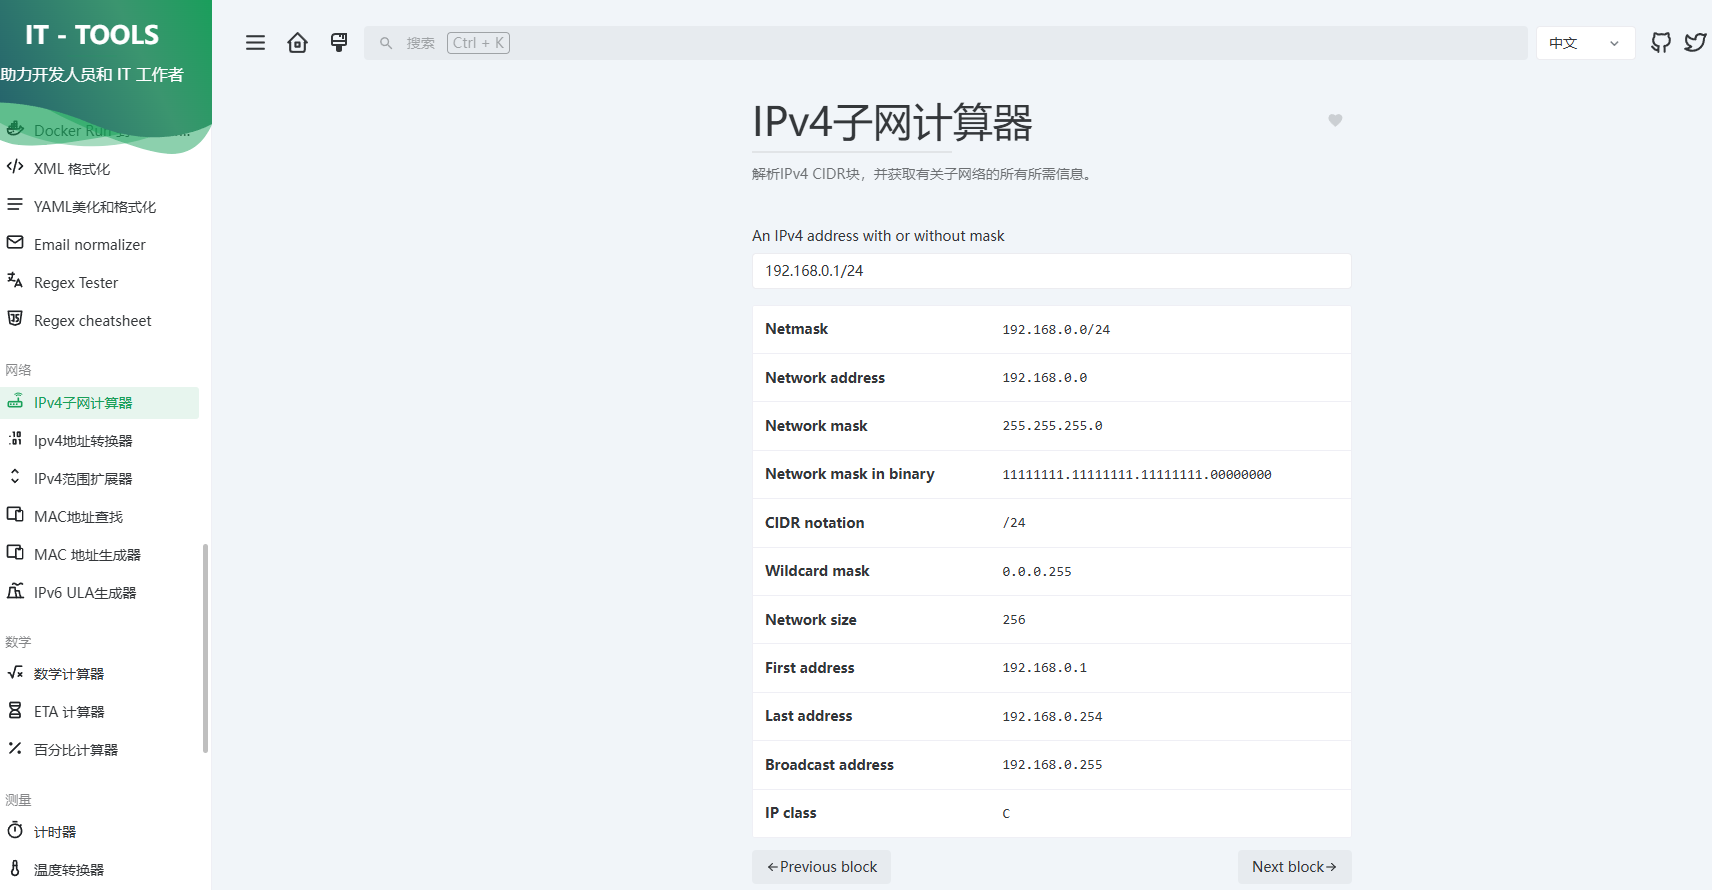Click Broadcast address value 192.168.0.255
Screen dimensions: 1712x890
1052,765
